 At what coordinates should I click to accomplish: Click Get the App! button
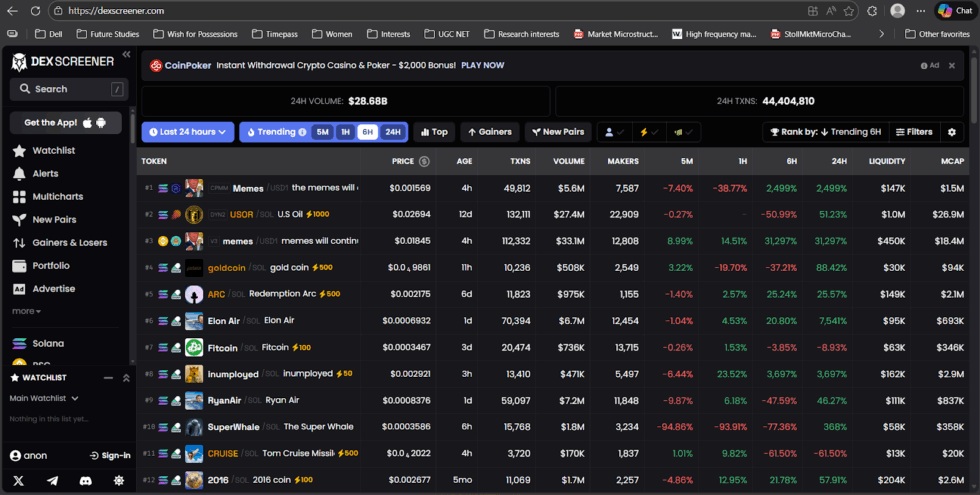(65, 122)
